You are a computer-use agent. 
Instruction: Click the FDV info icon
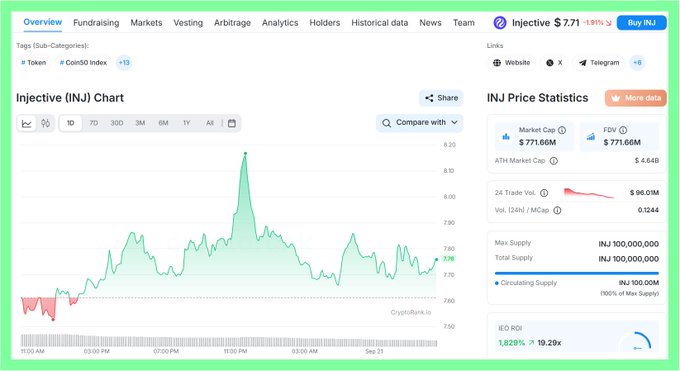(x=623, y=130)
